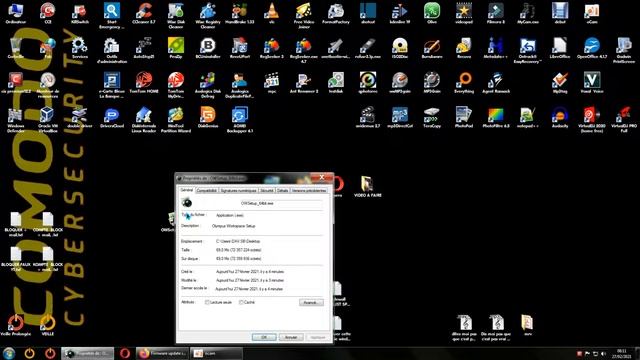The image size is (640, 360).
Task: Launch the FormatFactory shortcut
Action: [x=336, y=13]
